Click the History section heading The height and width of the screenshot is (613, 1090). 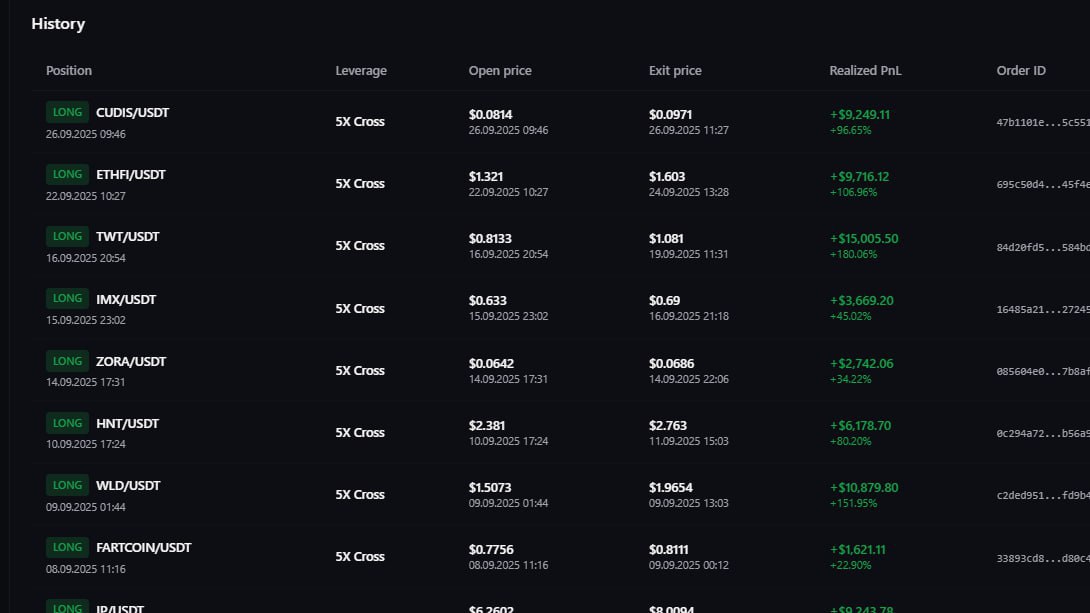(58, 24)
